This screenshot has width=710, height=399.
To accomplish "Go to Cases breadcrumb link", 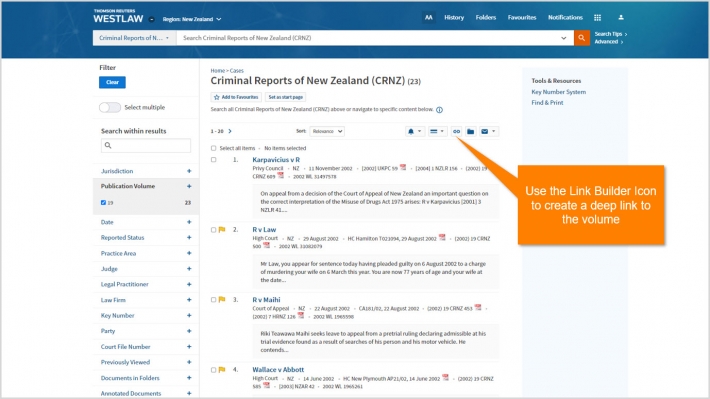I will (x=236, y=71).
